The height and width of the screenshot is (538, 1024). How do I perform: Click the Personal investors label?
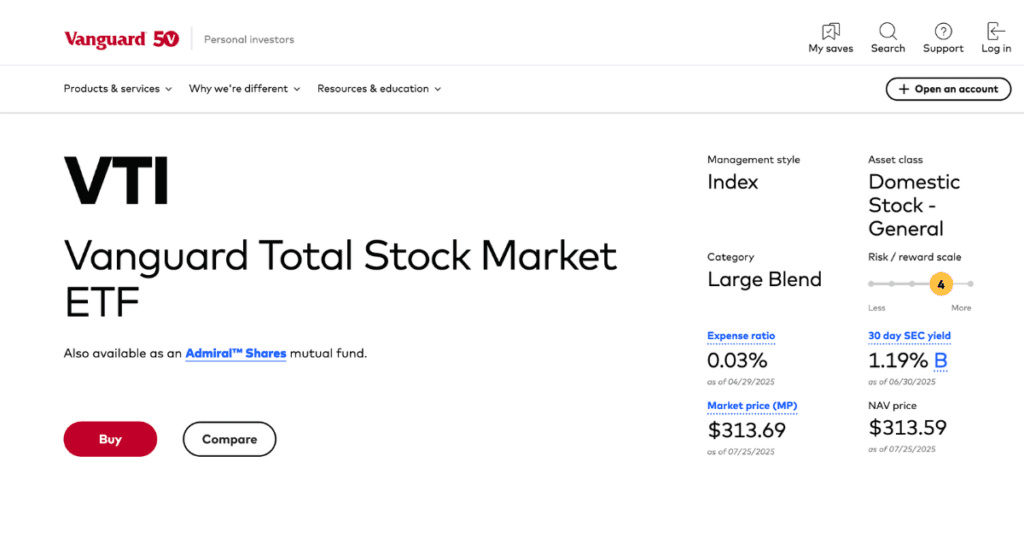[249, 39]
